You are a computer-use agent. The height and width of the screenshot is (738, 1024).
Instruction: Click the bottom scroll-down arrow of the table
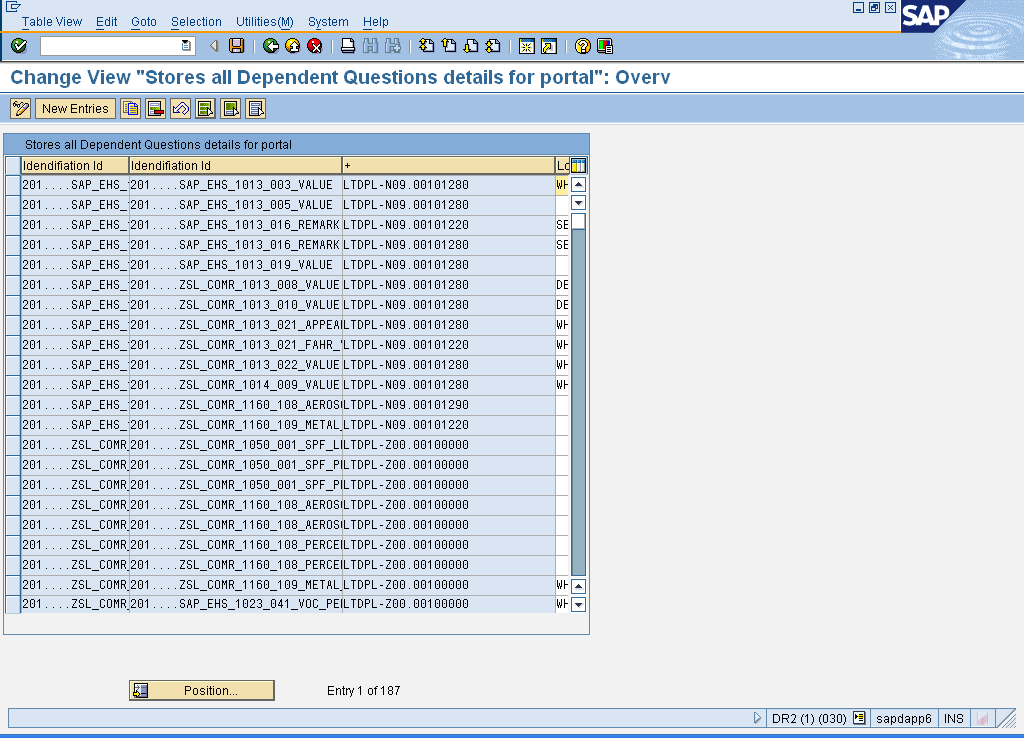pyautogui.click(x=579, y=604)
